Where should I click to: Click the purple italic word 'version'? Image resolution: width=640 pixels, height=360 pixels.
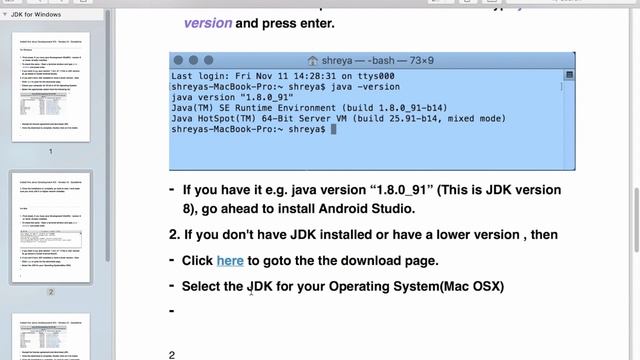pos(208,23)
